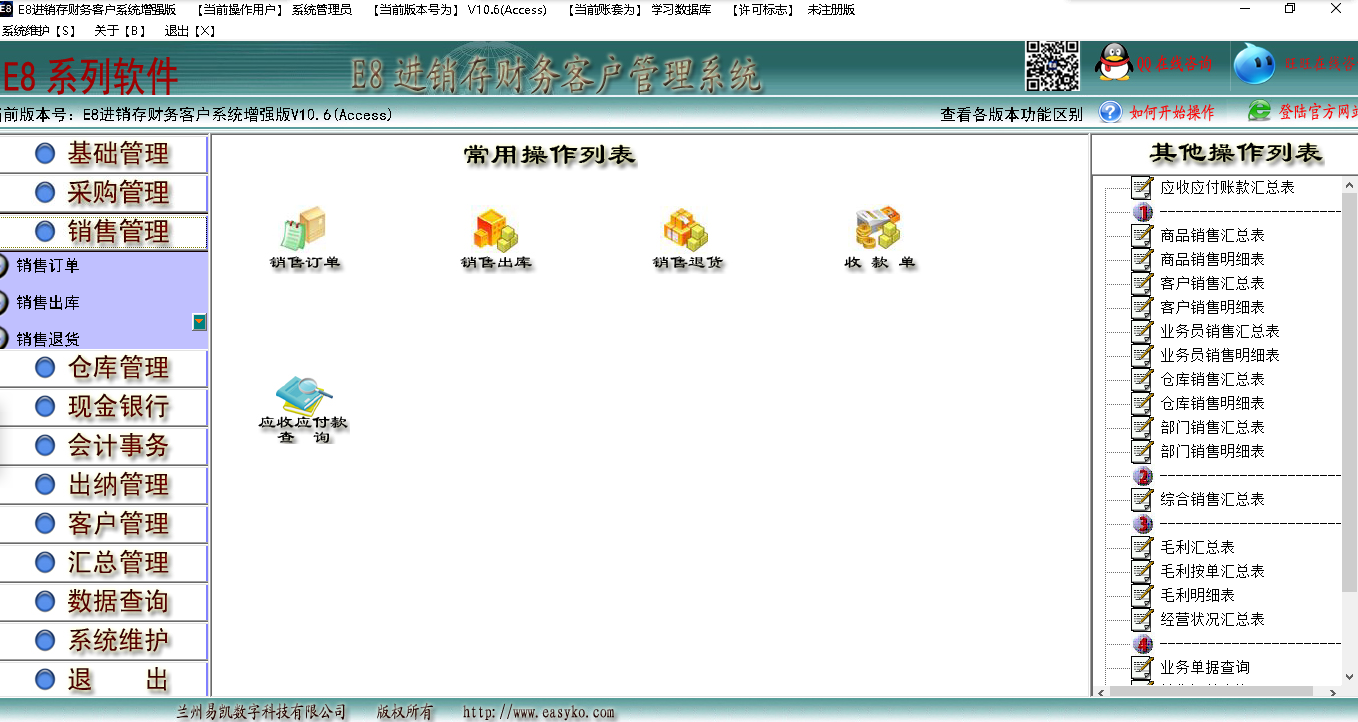This screenshot has width=1358, height=722.
Task: Open the 客户管理 sidebar module
Action: (103, 524)
